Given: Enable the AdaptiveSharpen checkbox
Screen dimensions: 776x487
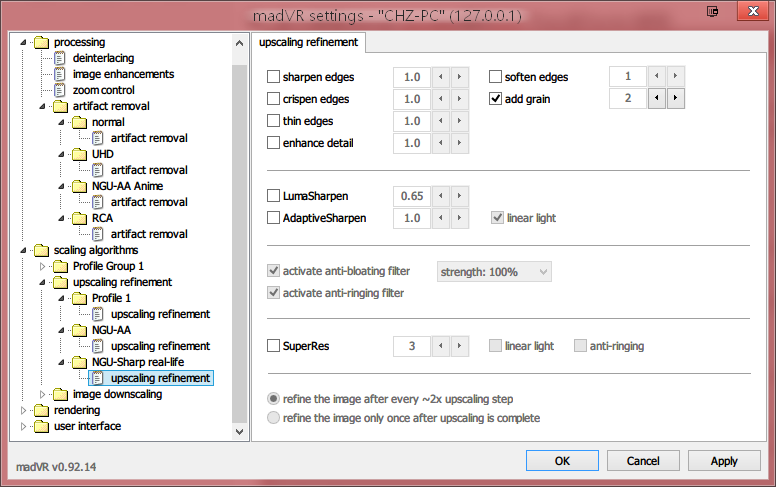Looking at the screenshot, I should 273,218.
